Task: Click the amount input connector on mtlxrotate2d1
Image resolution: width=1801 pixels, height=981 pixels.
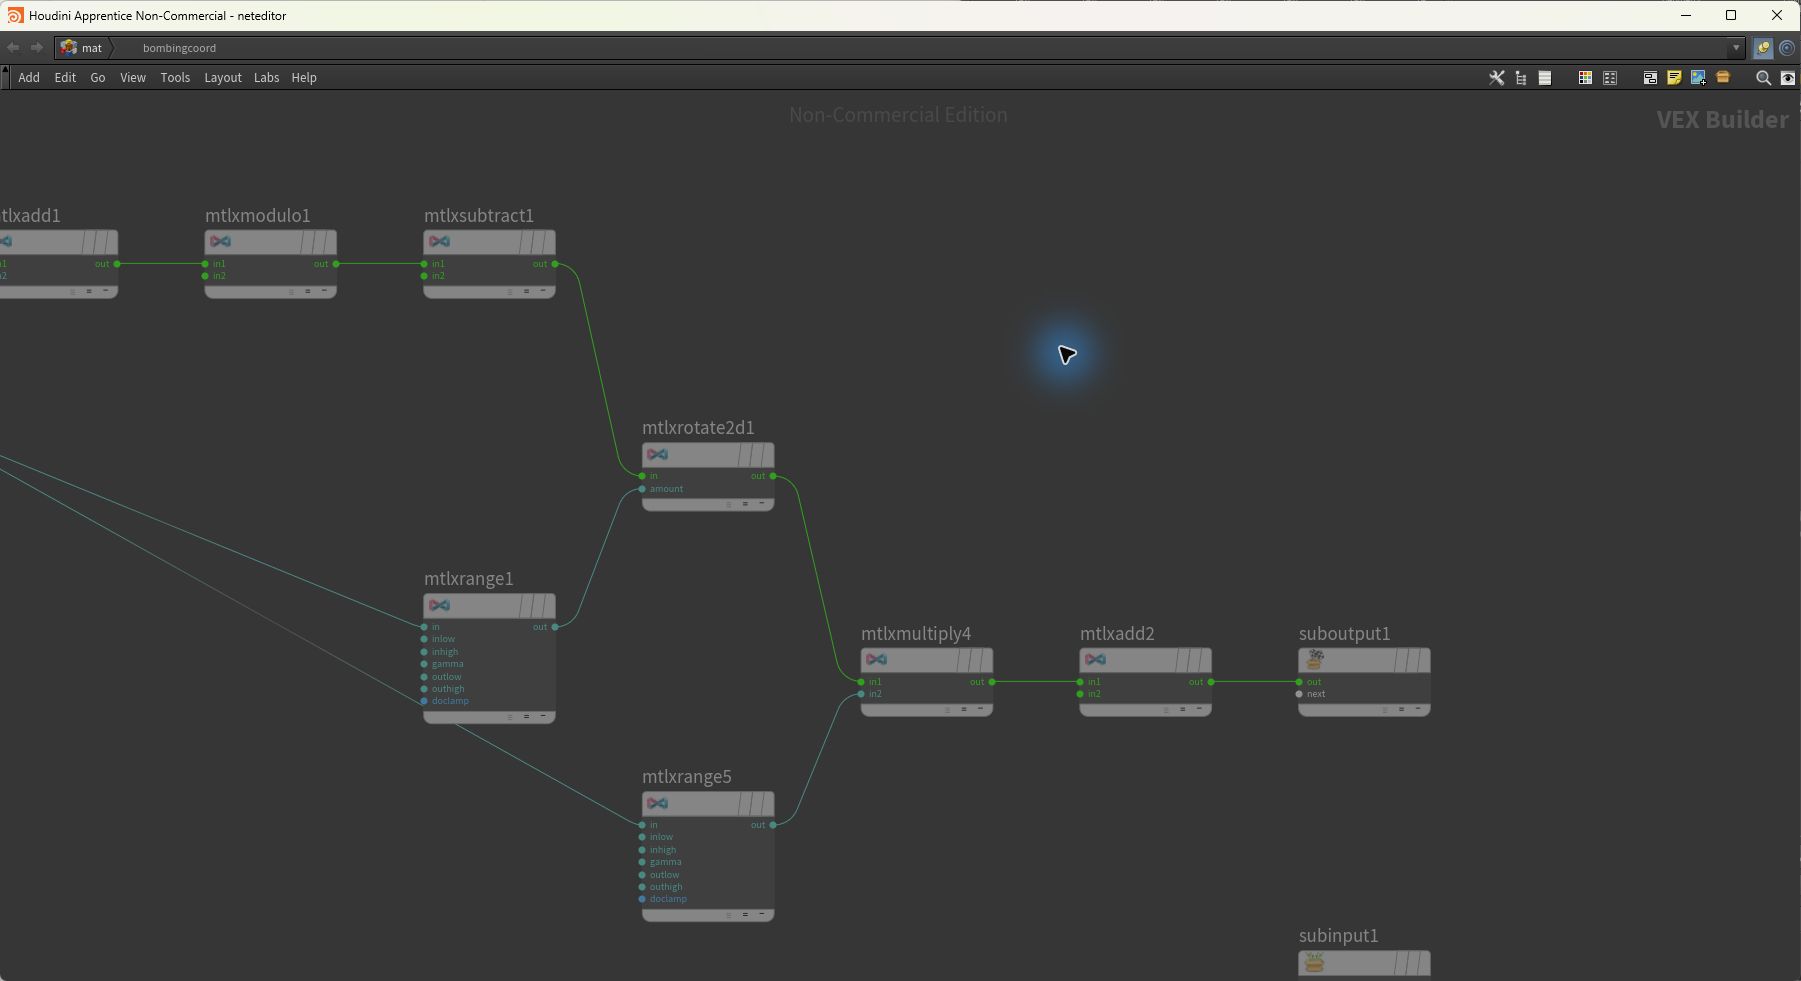Action: (642, 489)
